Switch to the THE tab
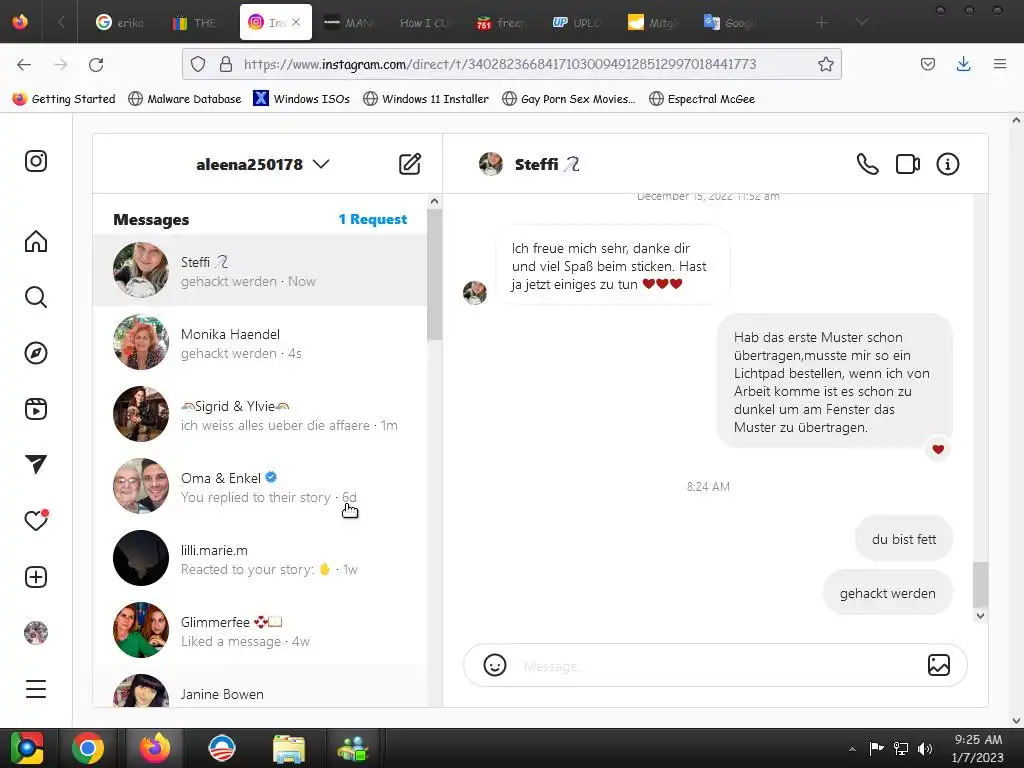The width and height of the screenshot is (1024, 768). tap(195, 22)
